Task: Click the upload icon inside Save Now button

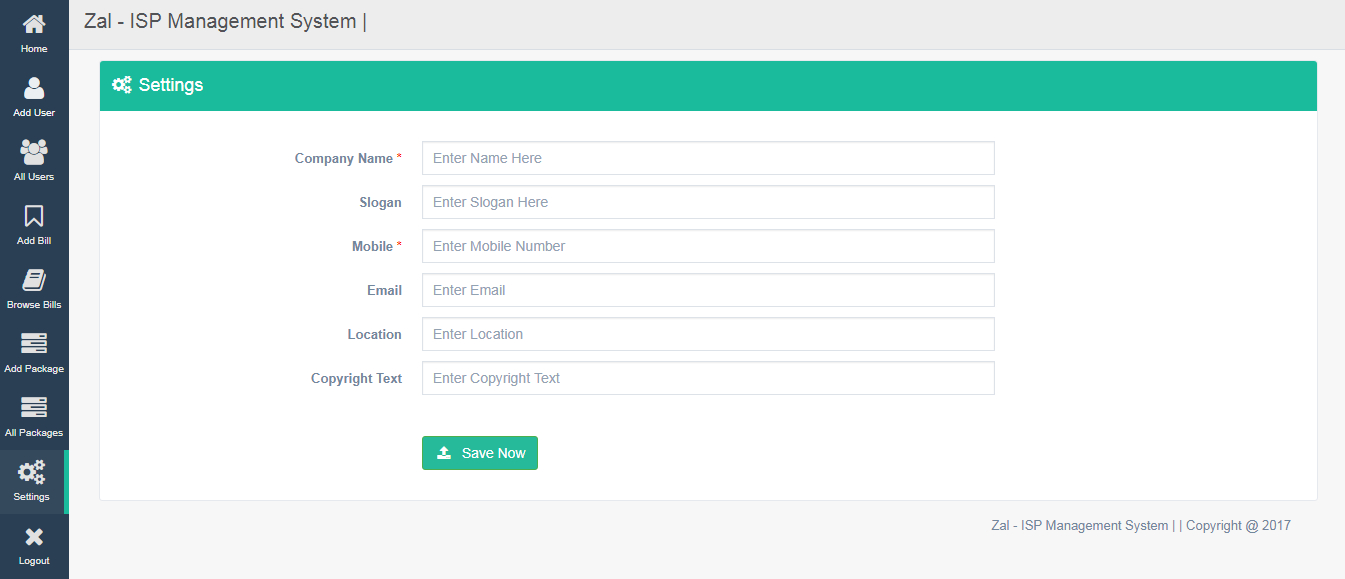Action: tap(444, 453)
